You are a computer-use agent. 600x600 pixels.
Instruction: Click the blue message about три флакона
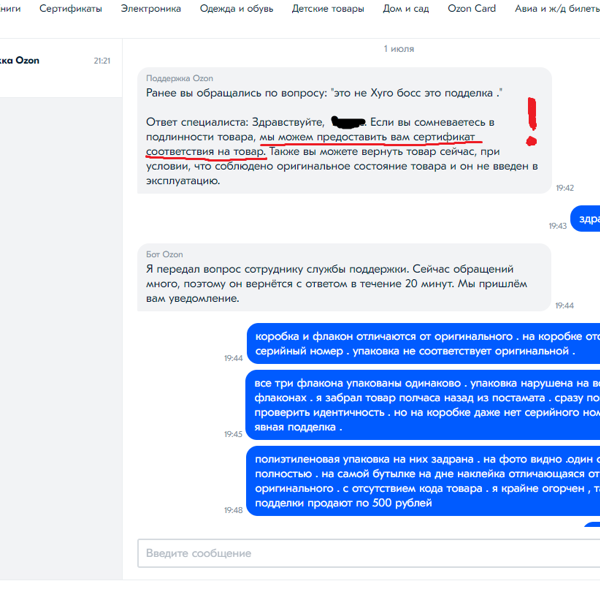click(x=422, y=405)
